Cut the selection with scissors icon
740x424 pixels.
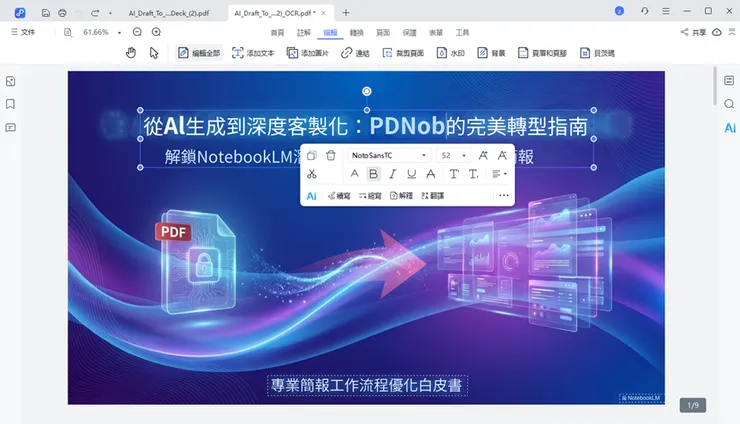point(311,174)
